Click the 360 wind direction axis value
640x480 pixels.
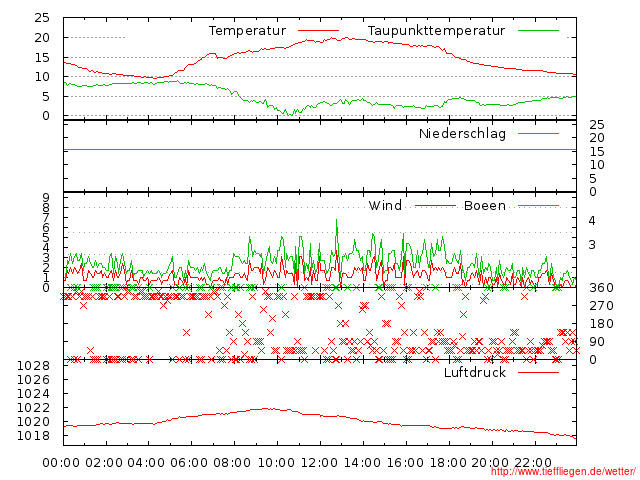(x=601, y=288)
